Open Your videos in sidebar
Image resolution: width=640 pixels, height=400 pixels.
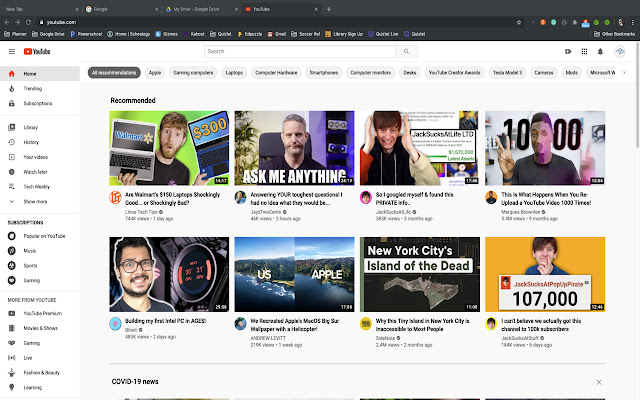pos(40,157)
